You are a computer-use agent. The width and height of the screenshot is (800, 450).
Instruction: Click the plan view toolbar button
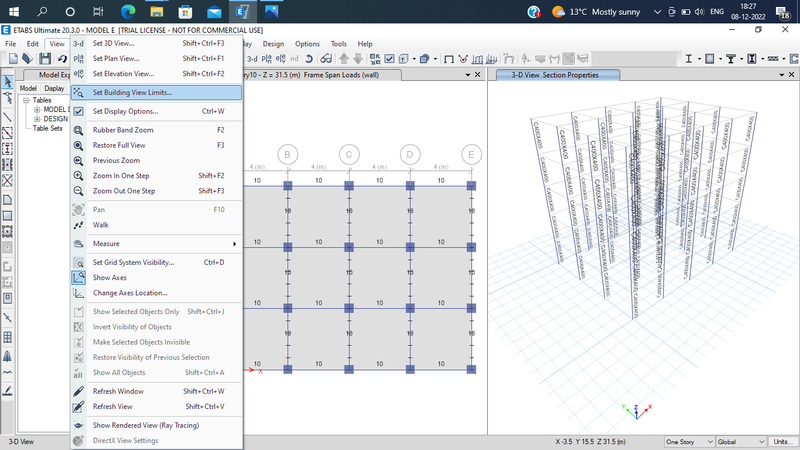(266, 59)
